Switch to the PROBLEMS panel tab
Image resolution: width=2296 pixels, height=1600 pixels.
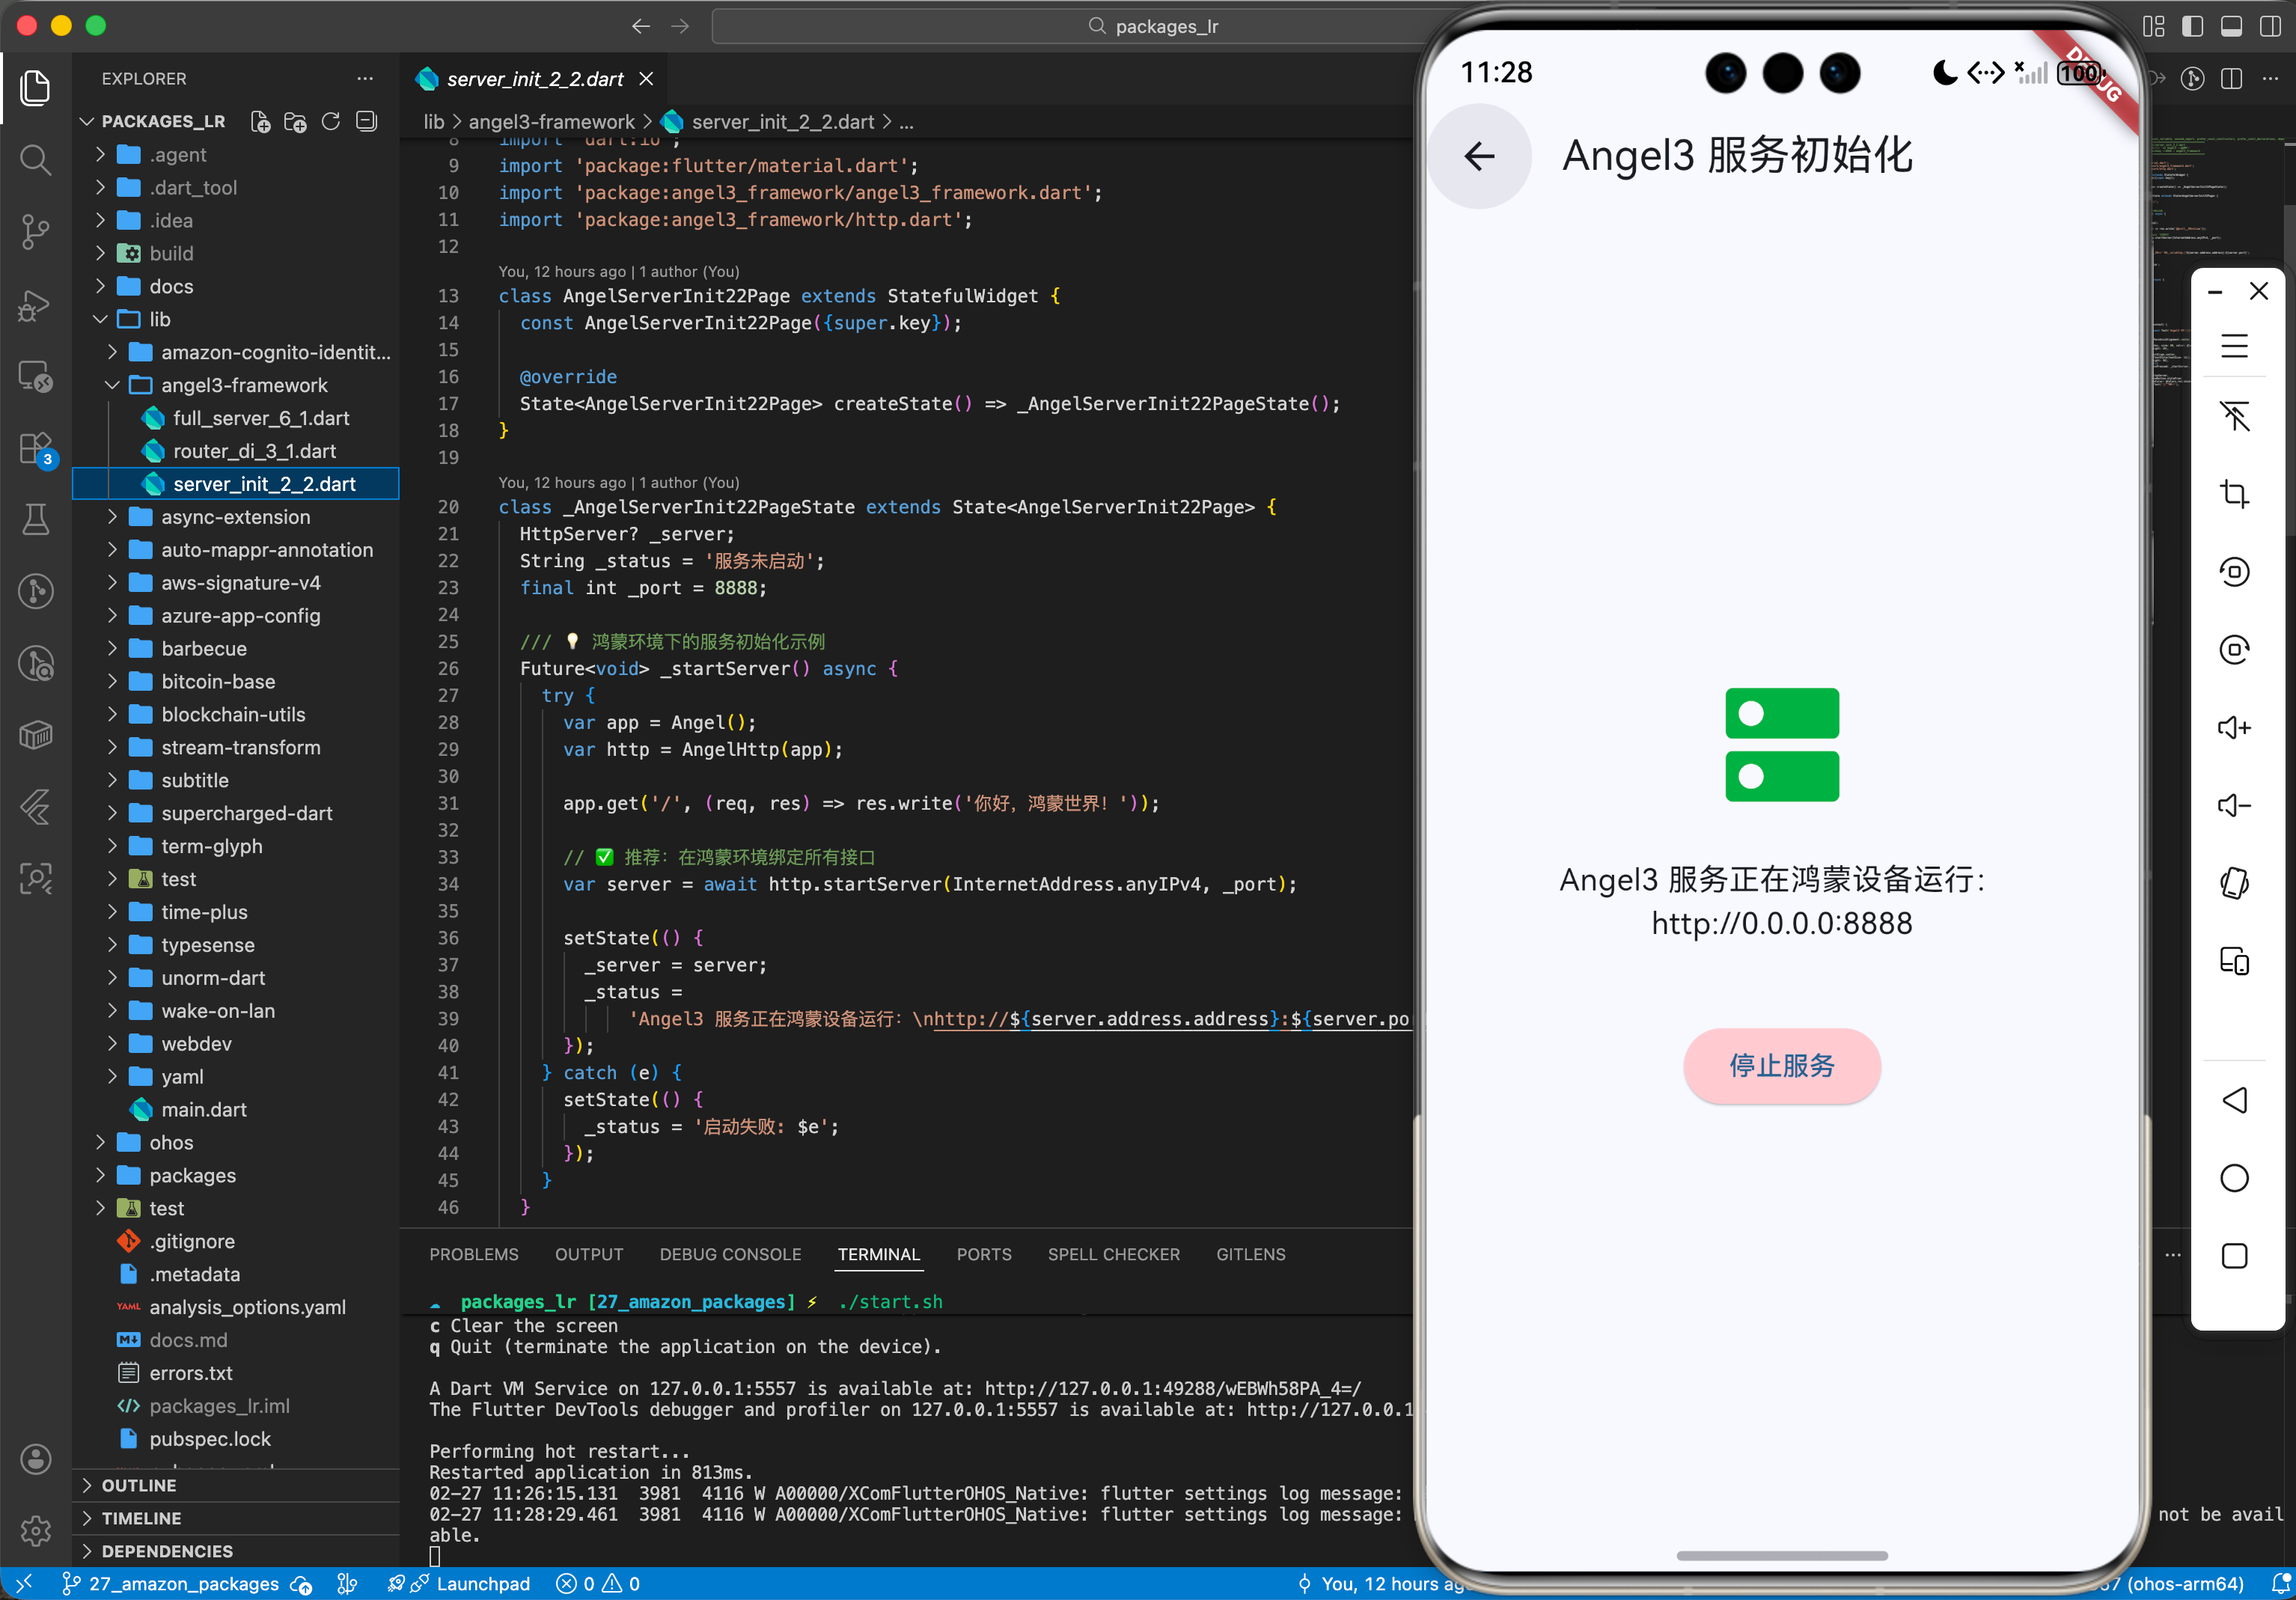click(474, 1254)
